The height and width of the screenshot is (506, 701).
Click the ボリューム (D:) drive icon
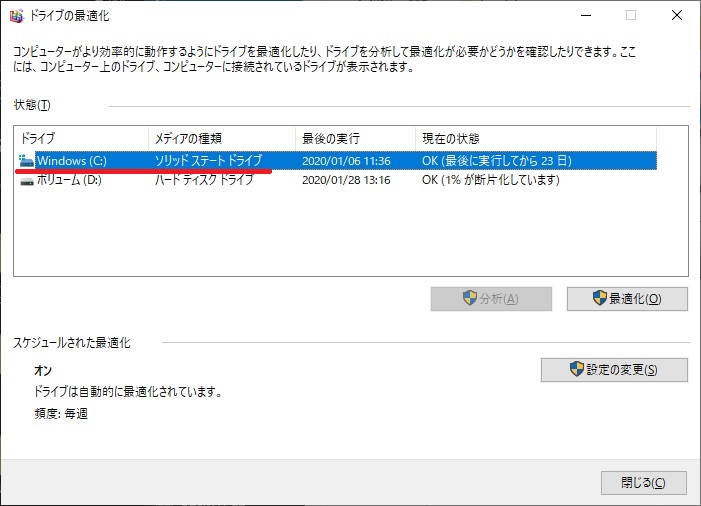pos(26,181)
